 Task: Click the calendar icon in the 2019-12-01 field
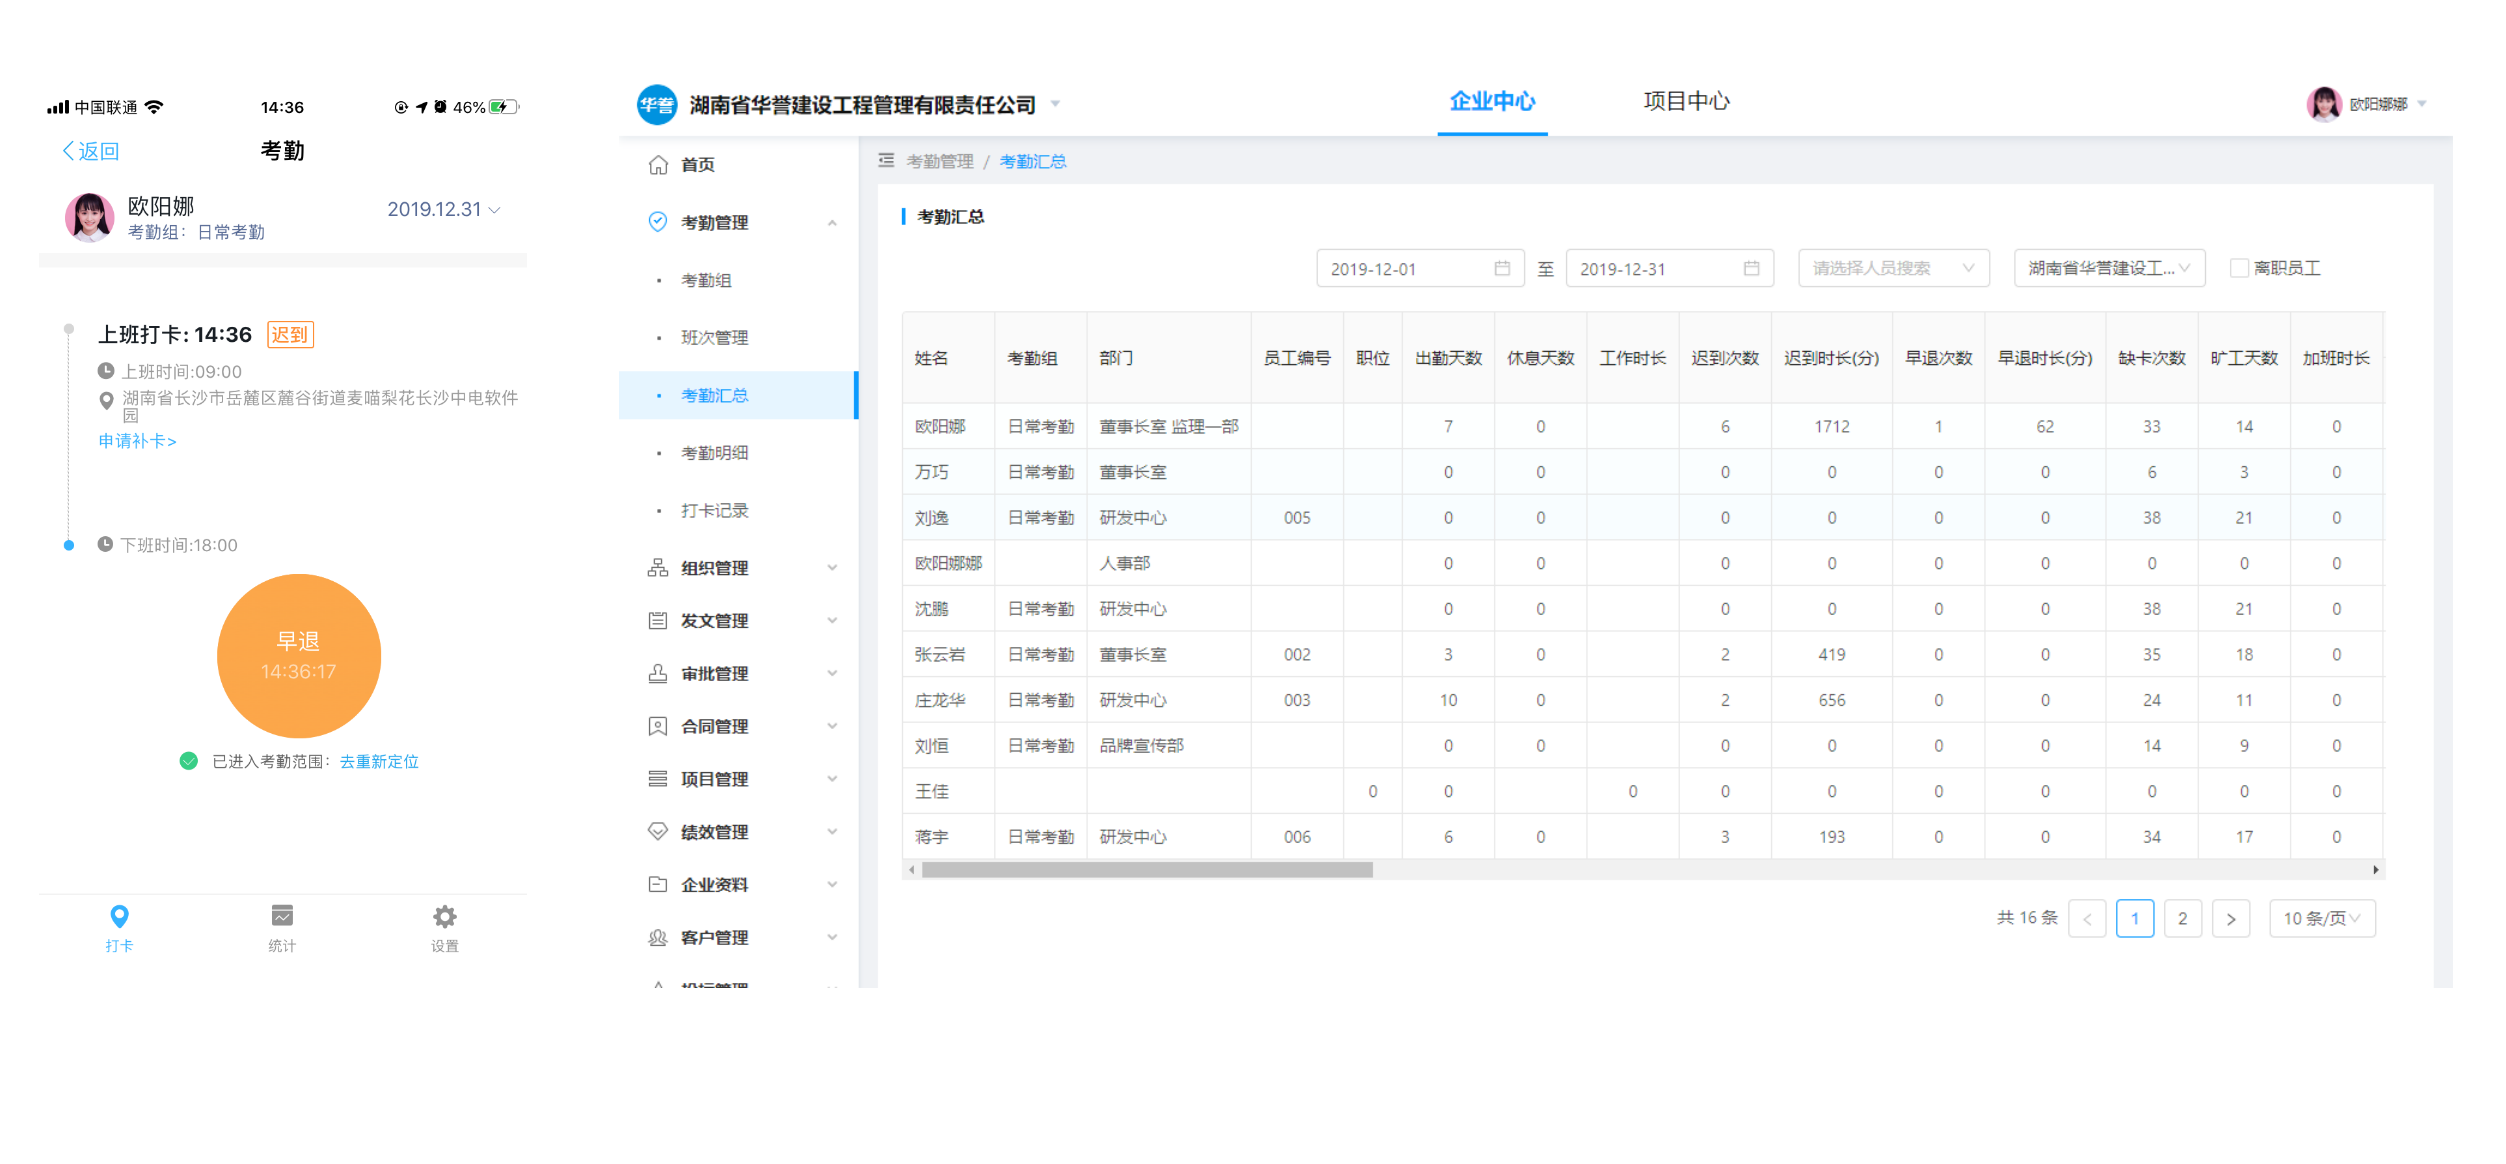point(1502,268)
